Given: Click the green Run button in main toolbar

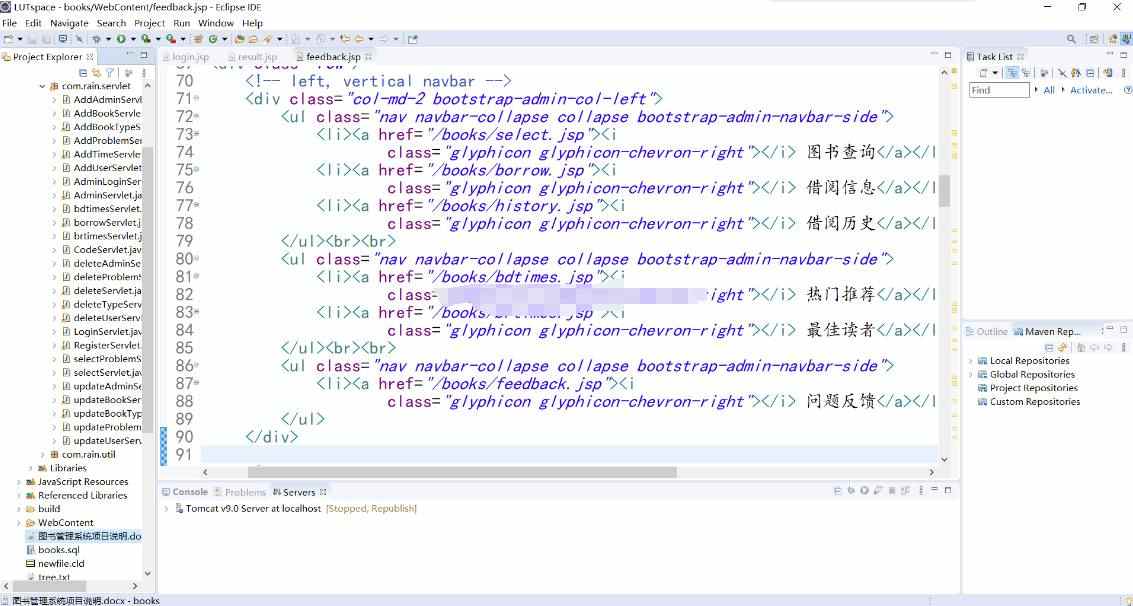Looking at the screenshot, I should coord(121,39).
